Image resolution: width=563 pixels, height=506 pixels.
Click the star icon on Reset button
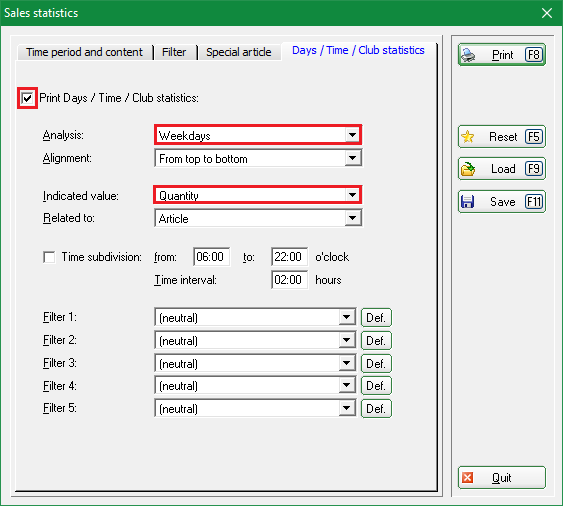click(x=467, y=137)
